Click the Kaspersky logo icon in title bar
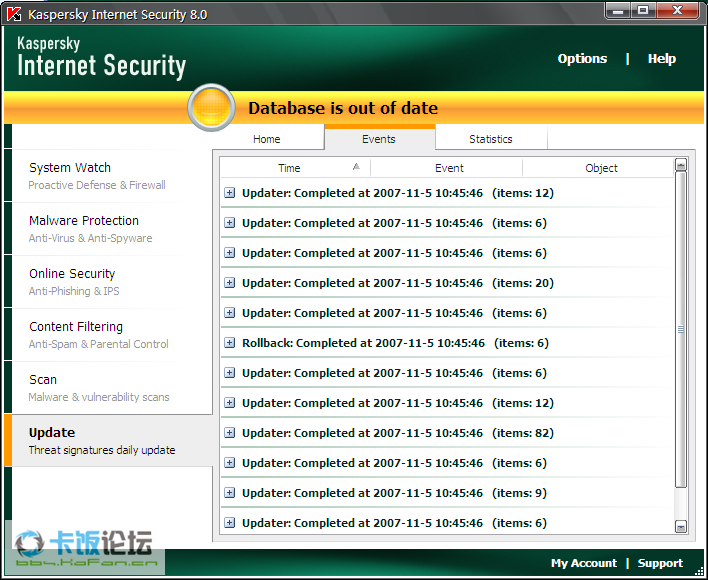The height and width of the screenshot is (580, 708). click(14, 14)
